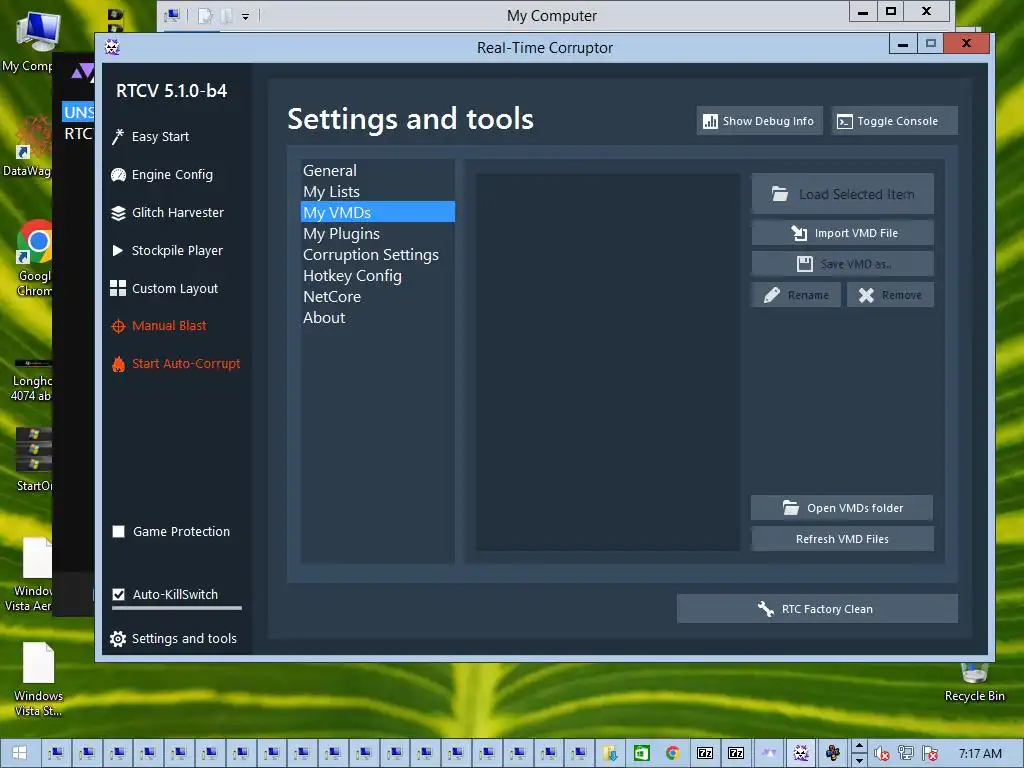The width and height of the screenshot is (1024, 768).
Task: Select DataWagon desktop shortcut
Action: tap(27, 147)
